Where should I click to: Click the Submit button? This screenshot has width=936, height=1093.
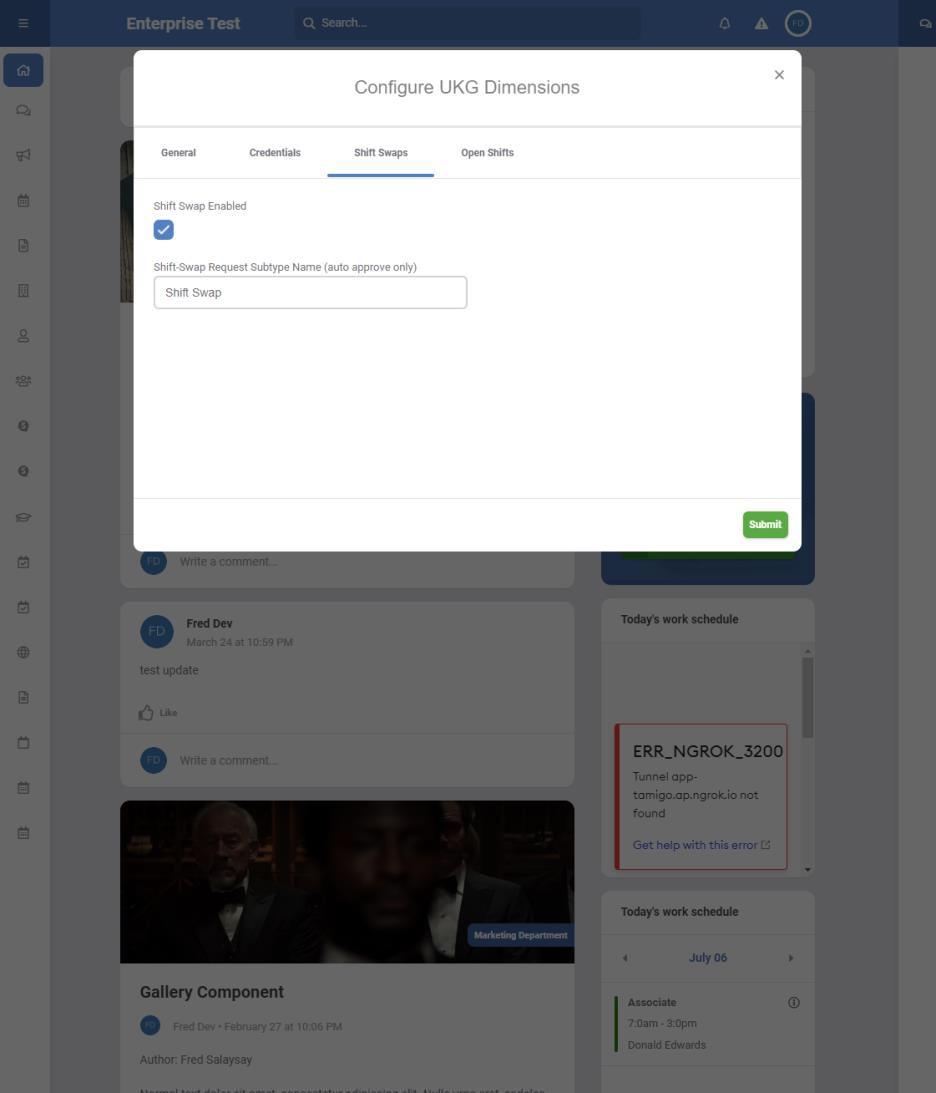pos(765,524)
